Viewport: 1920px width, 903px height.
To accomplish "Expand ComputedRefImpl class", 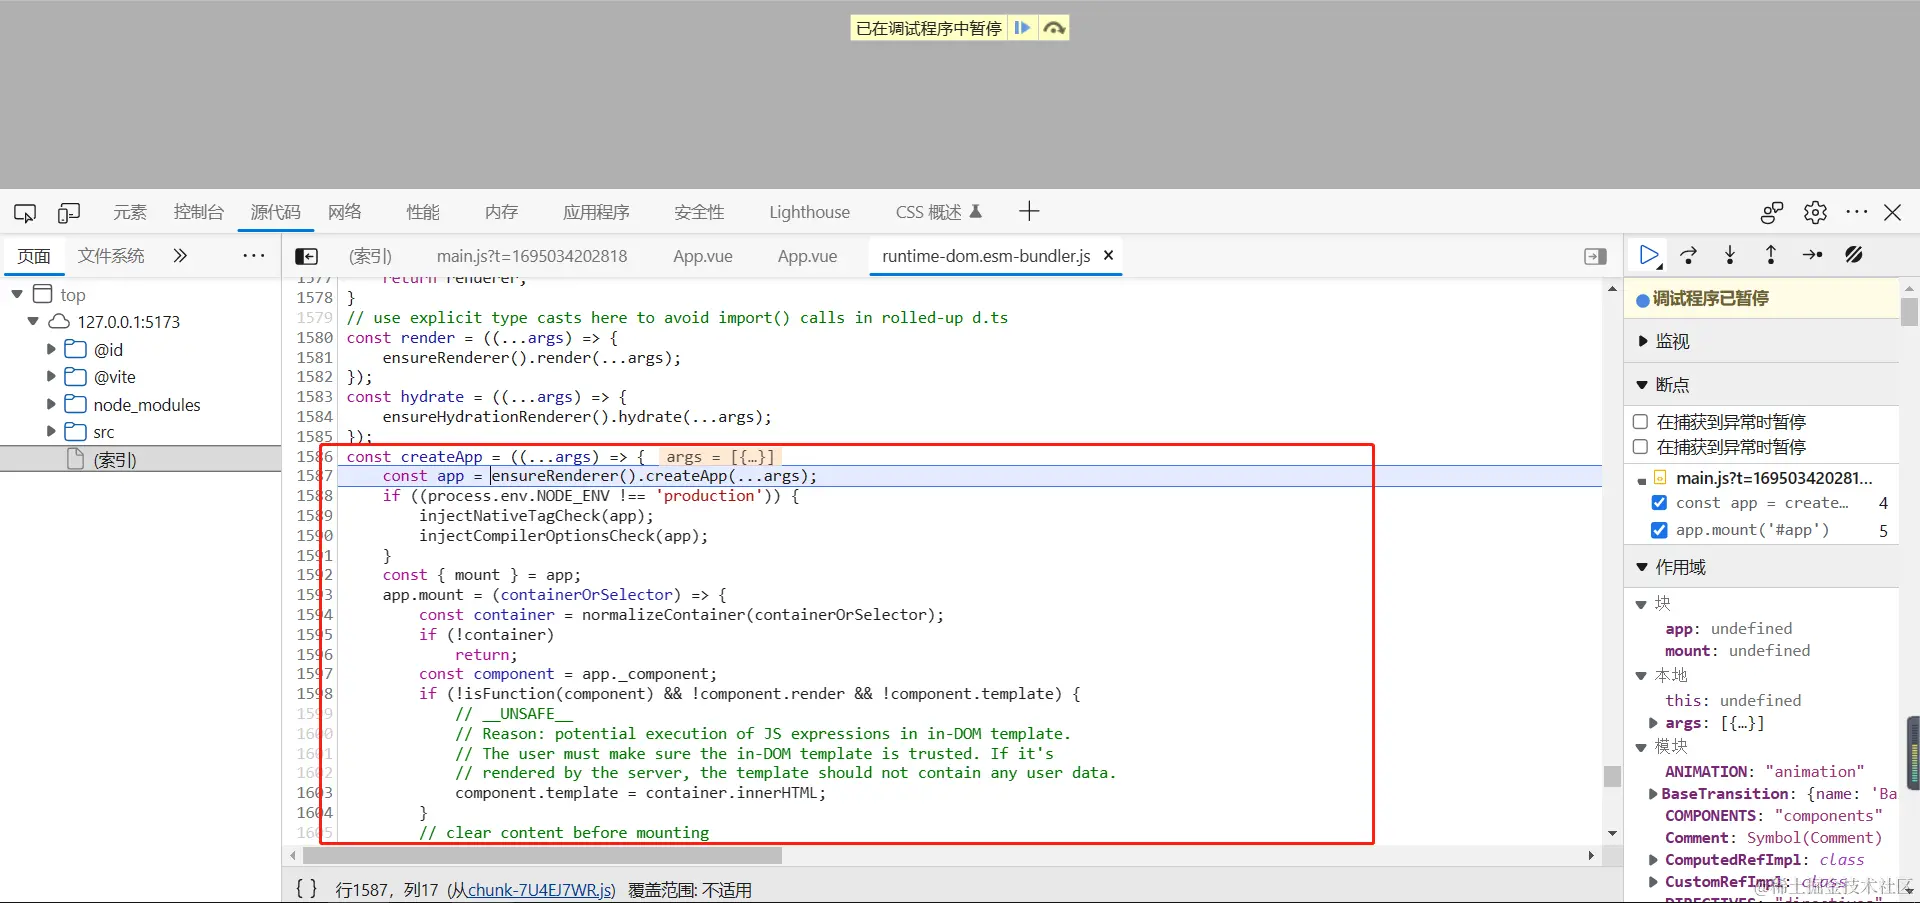I will point(1653,860).
